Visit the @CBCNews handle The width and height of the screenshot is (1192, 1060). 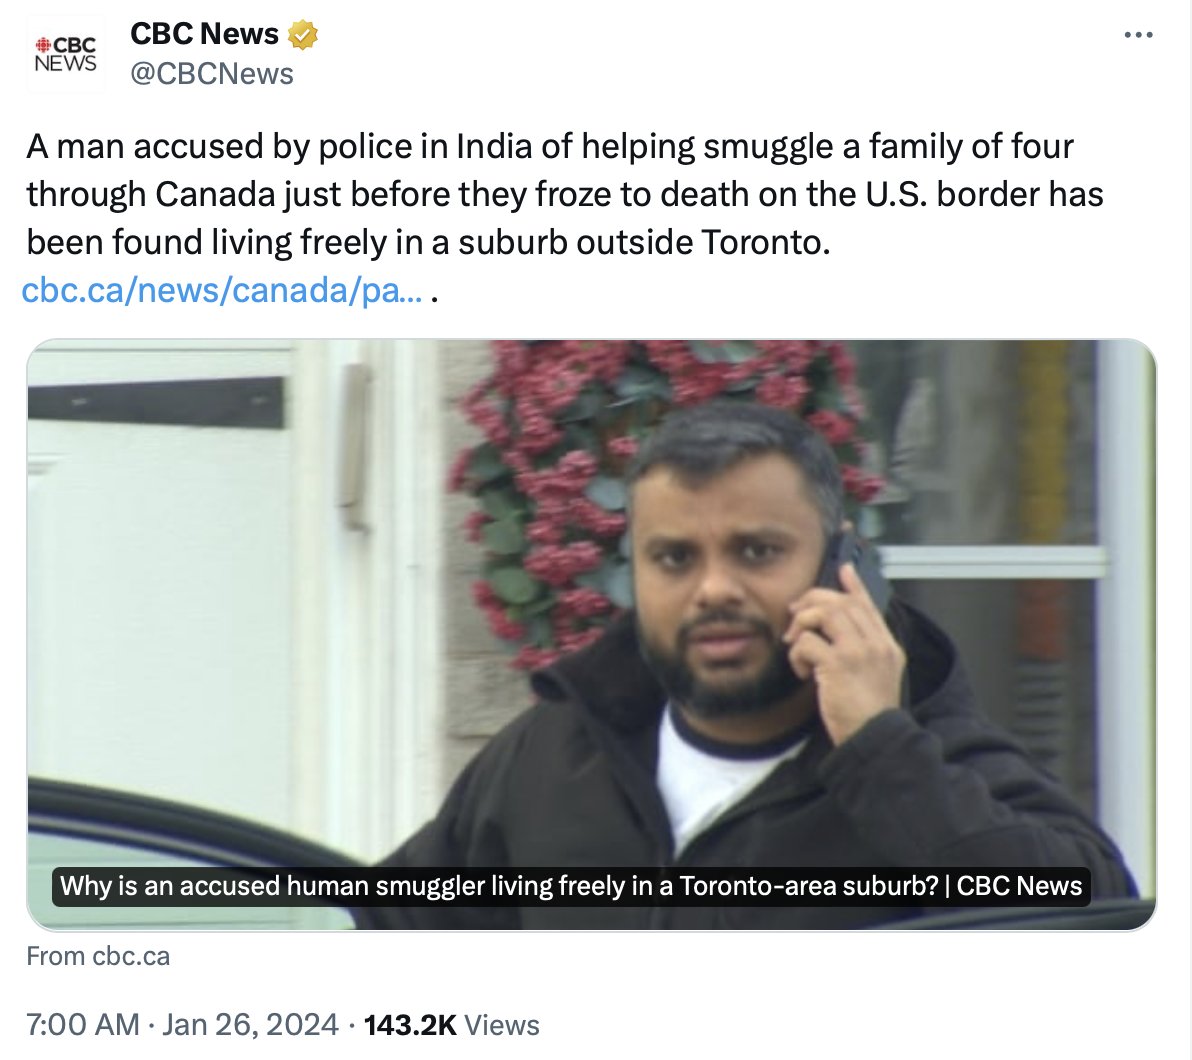click(x=211, y=74)
